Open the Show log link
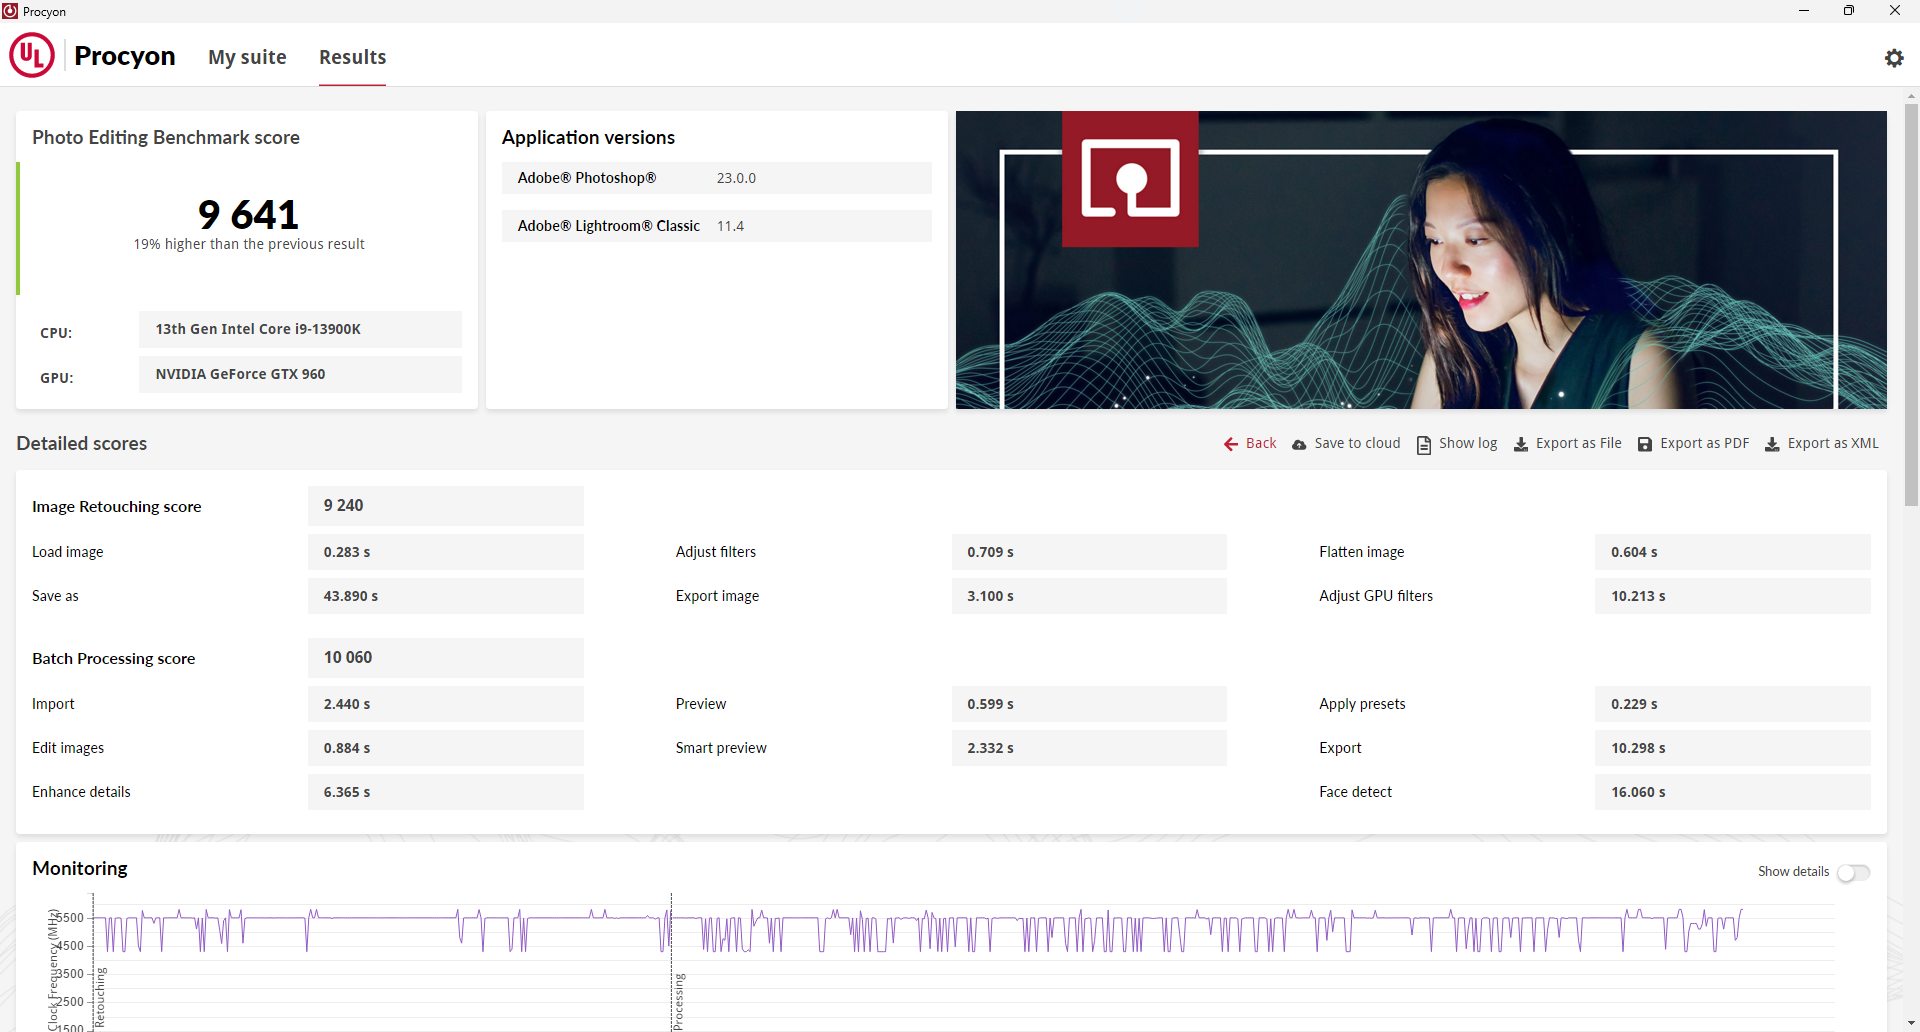The height and width of the screenshot is (1032, 1920). [x=1468, y=443]
